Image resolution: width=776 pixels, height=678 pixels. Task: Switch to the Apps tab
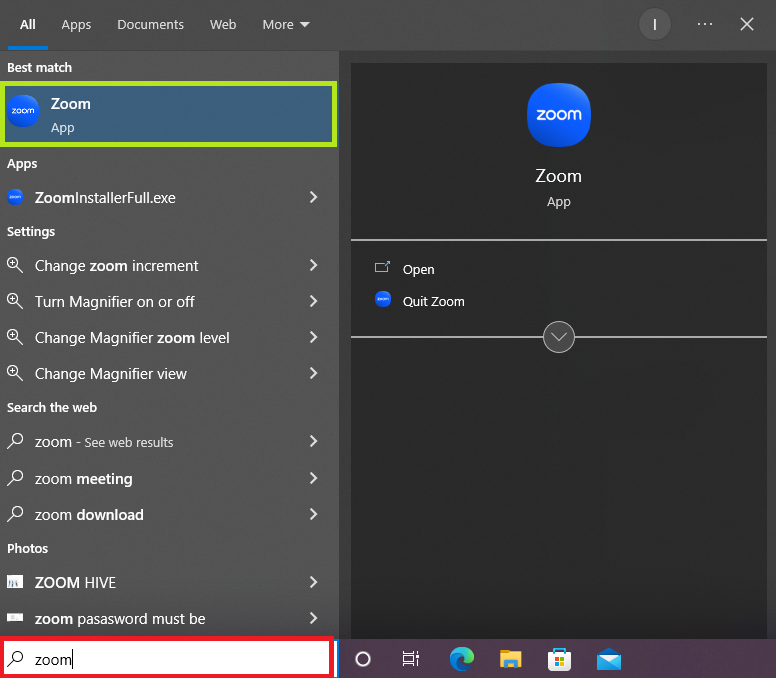[x=76, y=24]
